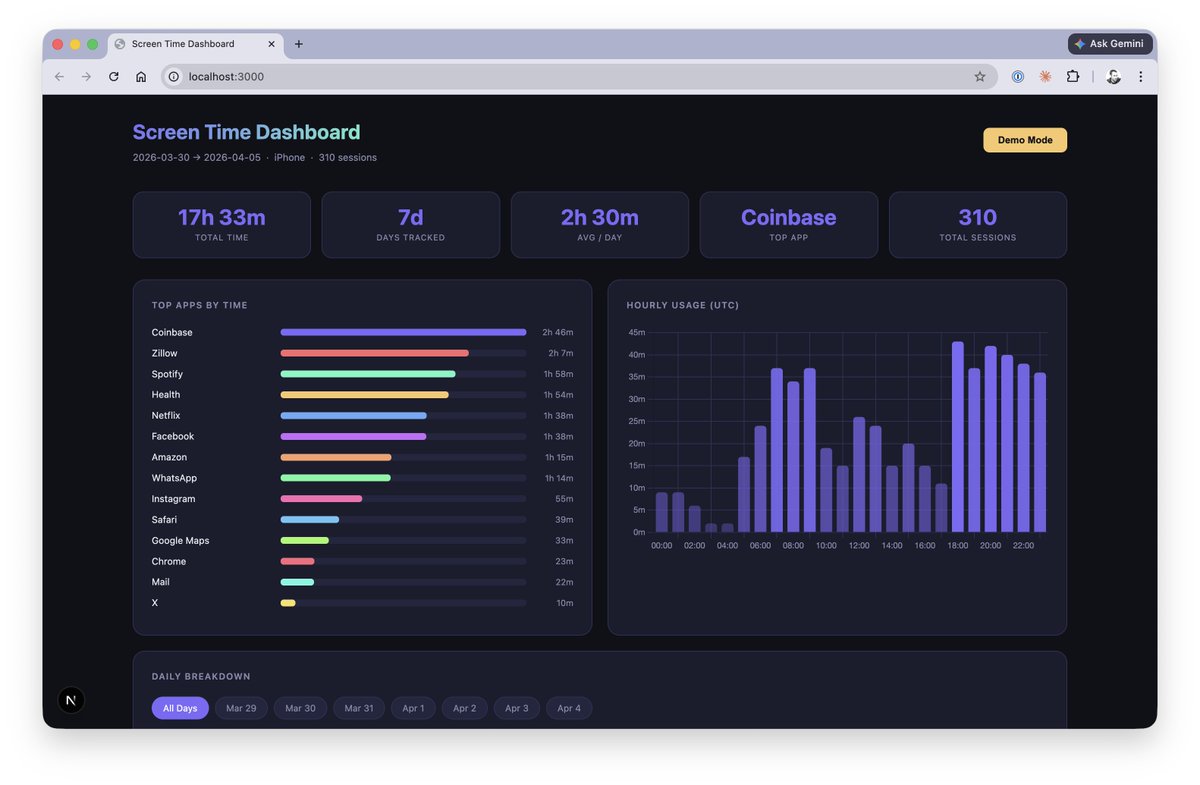
Task: Filter daily breakdown to Mar 30
Action: pyautogui.click(x=300, y=708)
